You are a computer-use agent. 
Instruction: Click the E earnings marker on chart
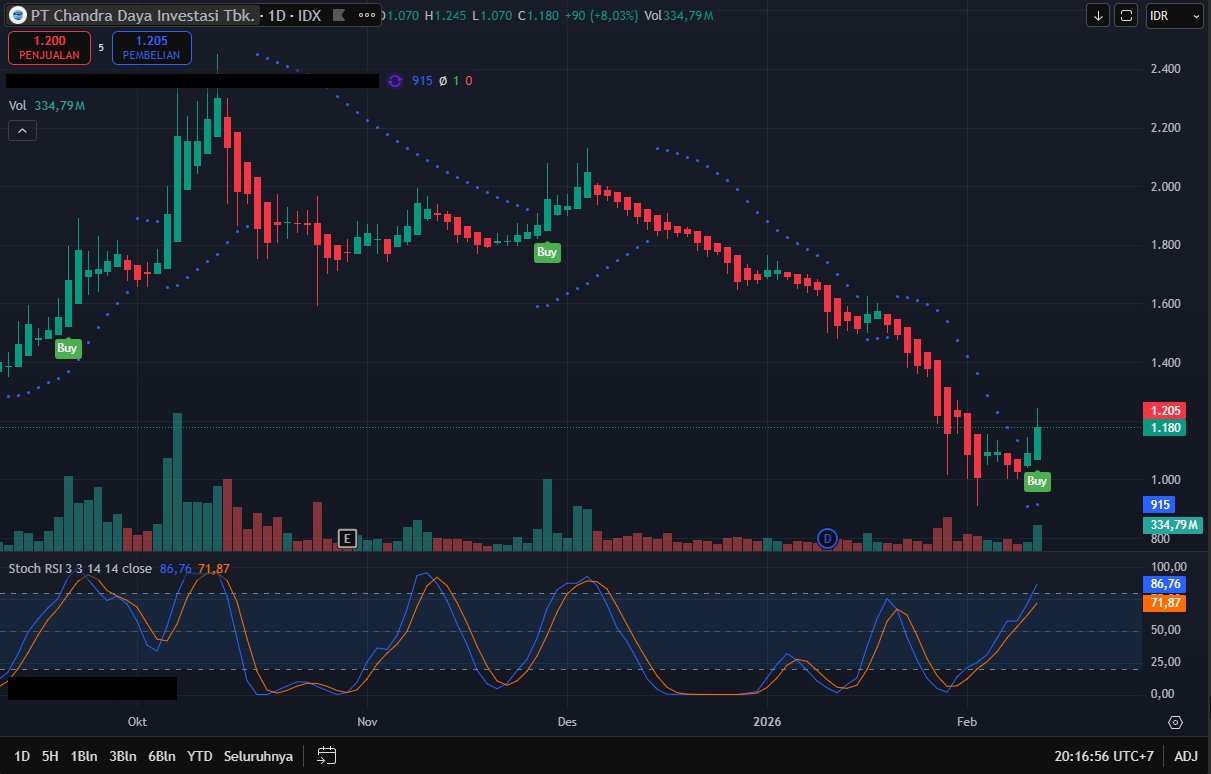(x=347, y=539)
